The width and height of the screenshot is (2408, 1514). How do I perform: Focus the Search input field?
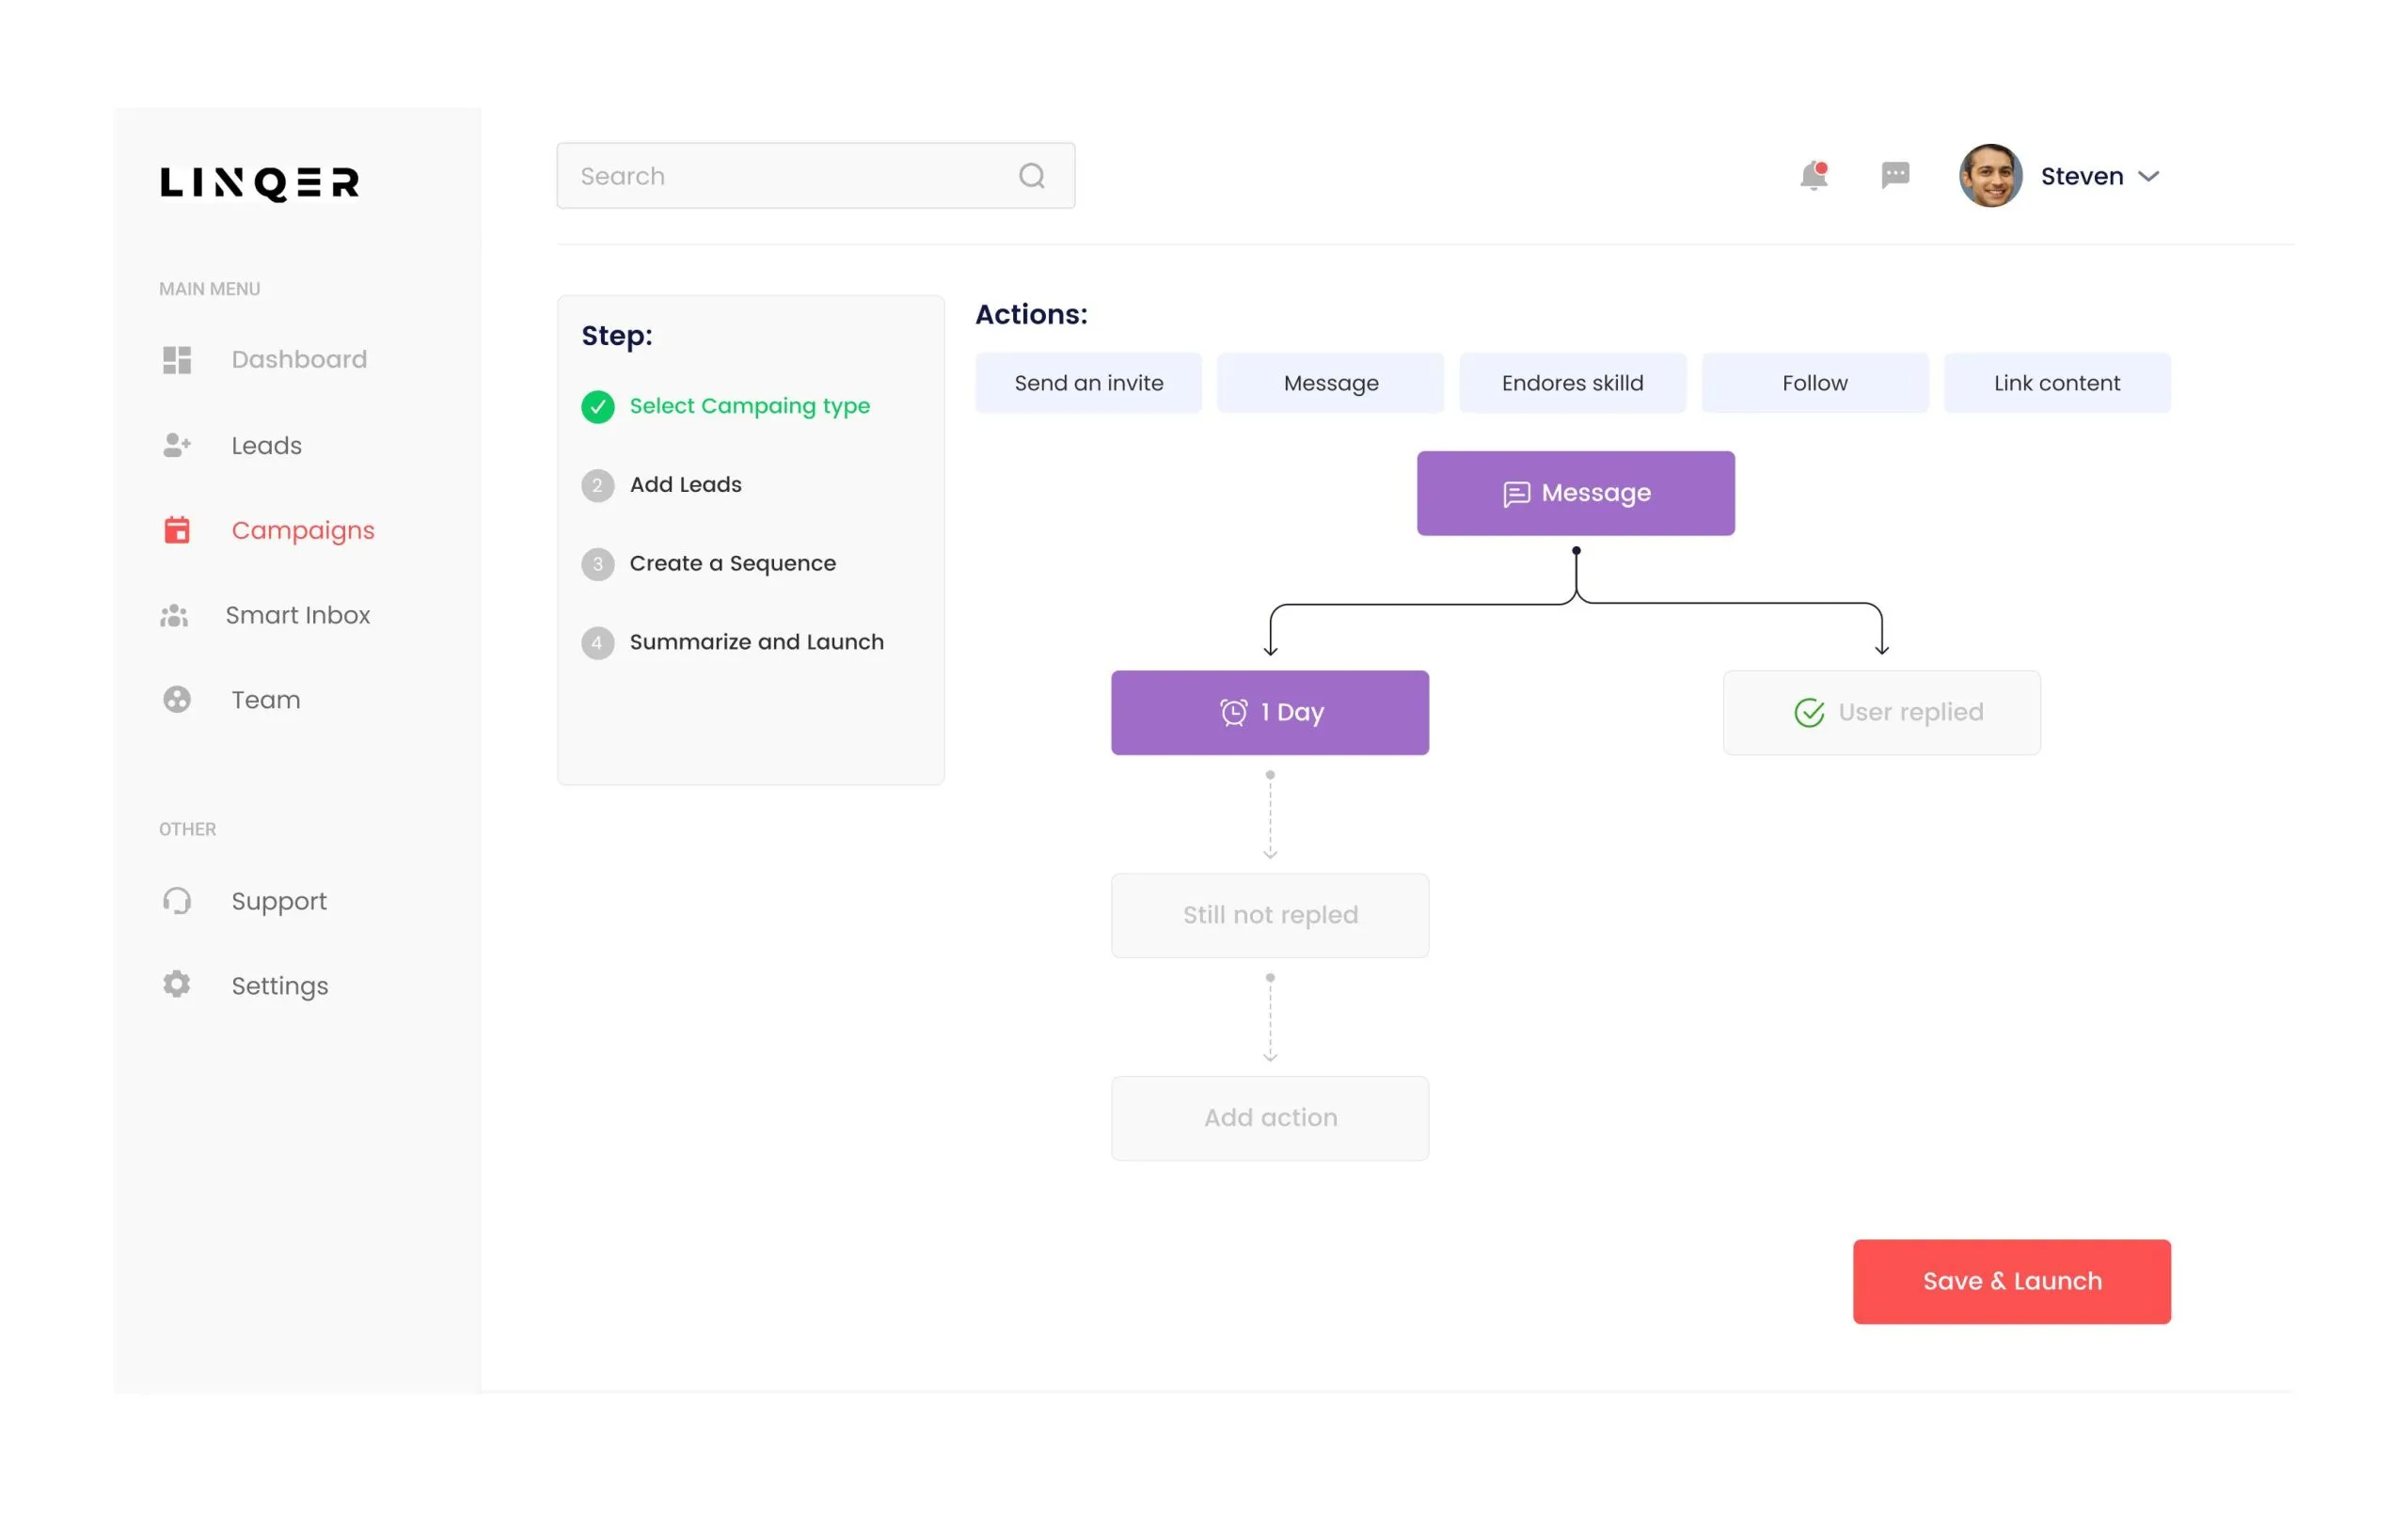click(x=815, y=176)
